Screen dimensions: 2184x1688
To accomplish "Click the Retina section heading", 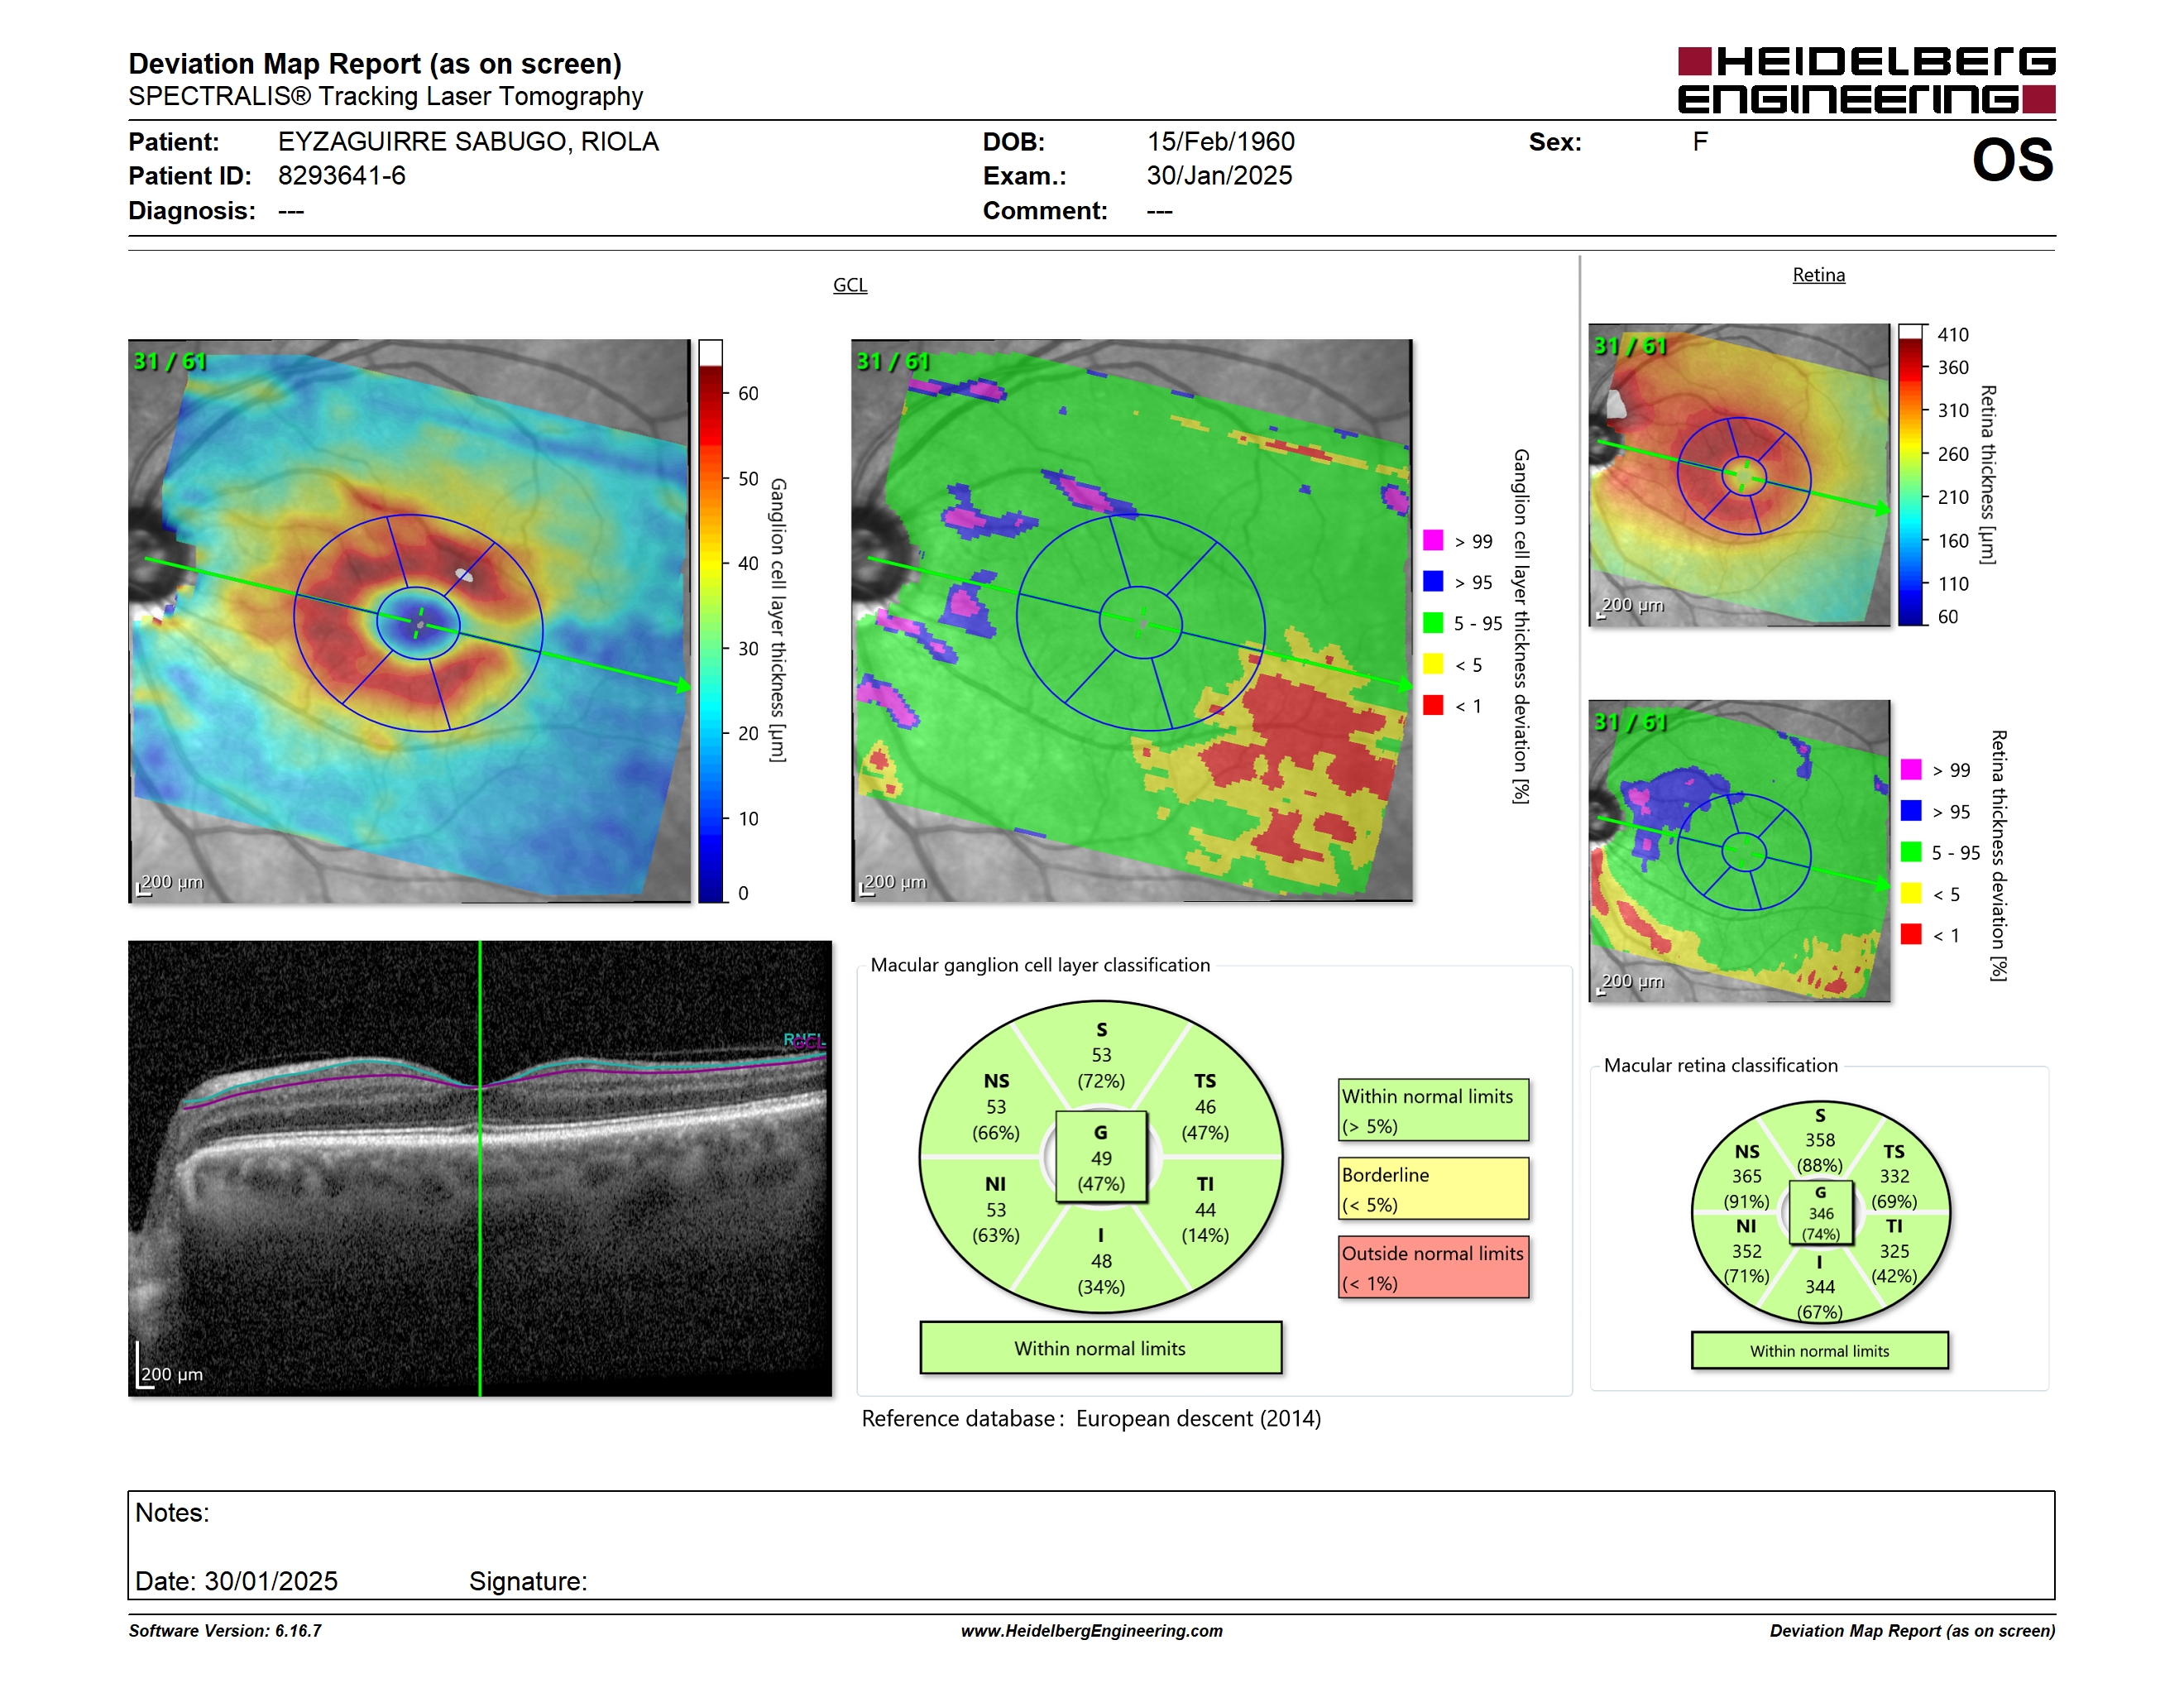I will (x=1818, y=275).
